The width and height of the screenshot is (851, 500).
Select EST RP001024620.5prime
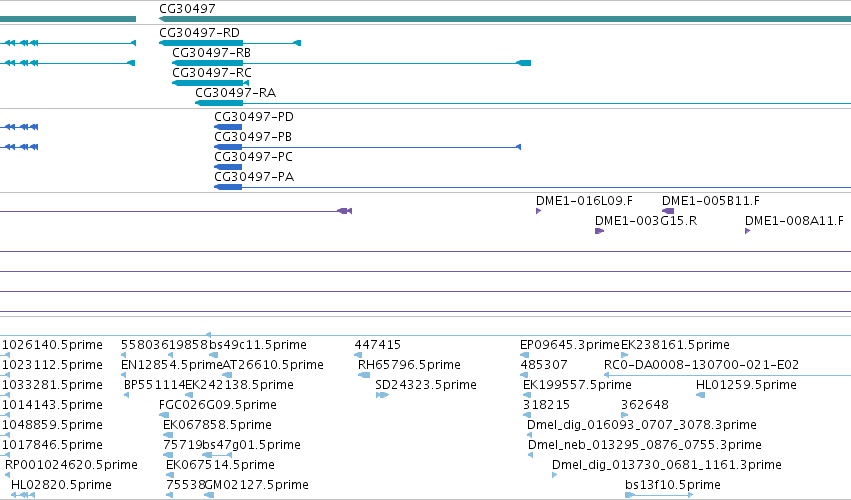(x=71, y=465)
